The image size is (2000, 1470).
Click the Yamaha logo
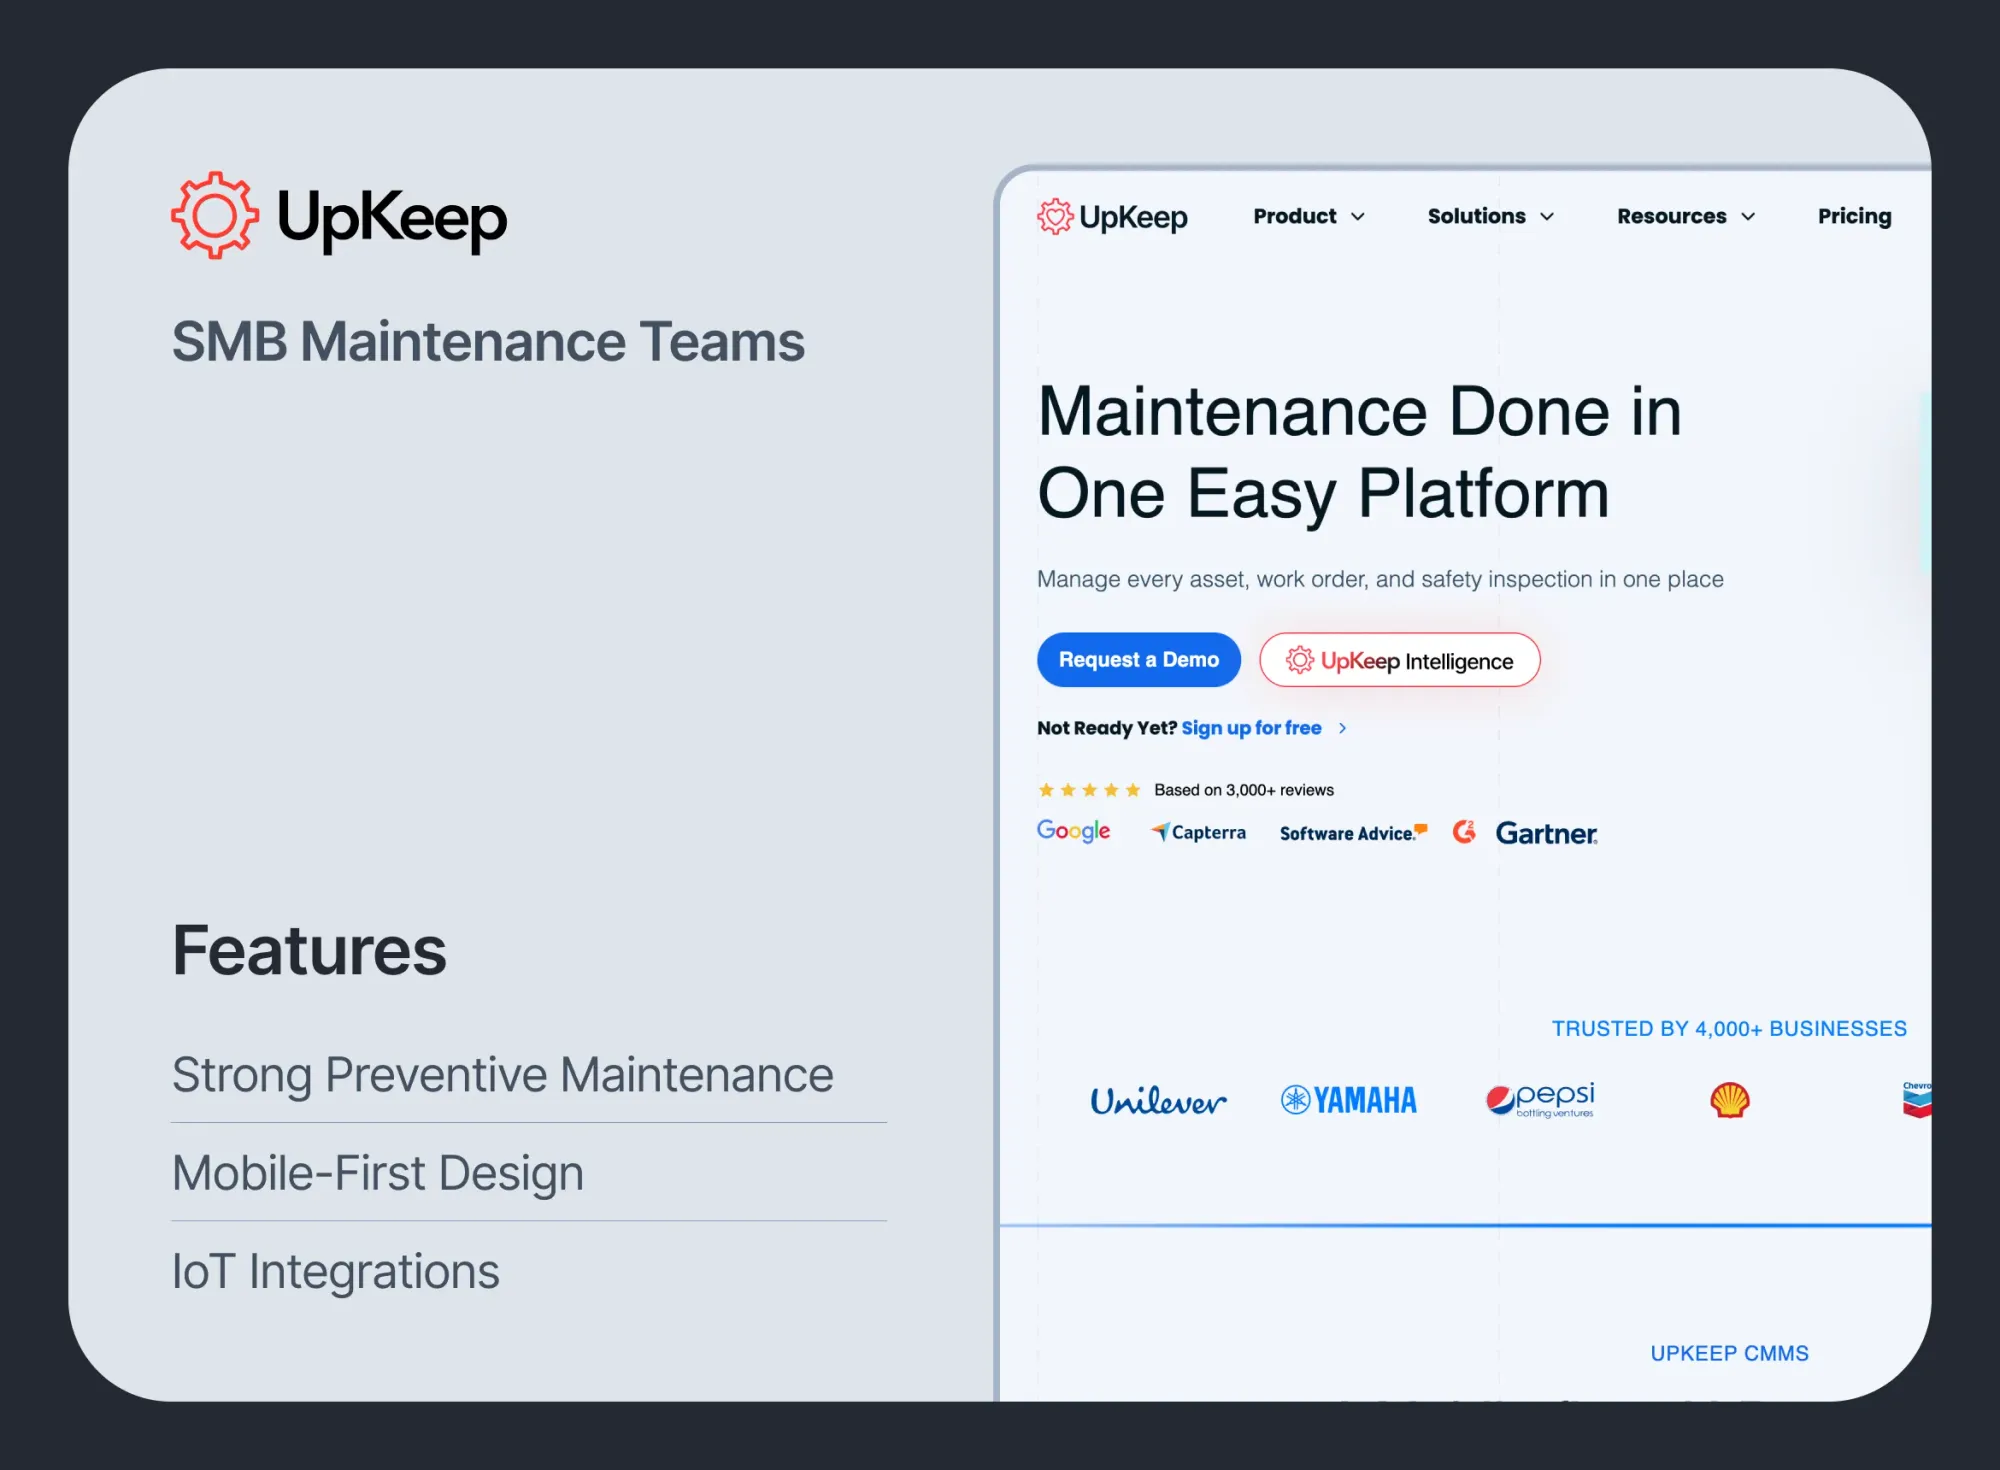(1349, 1100)
